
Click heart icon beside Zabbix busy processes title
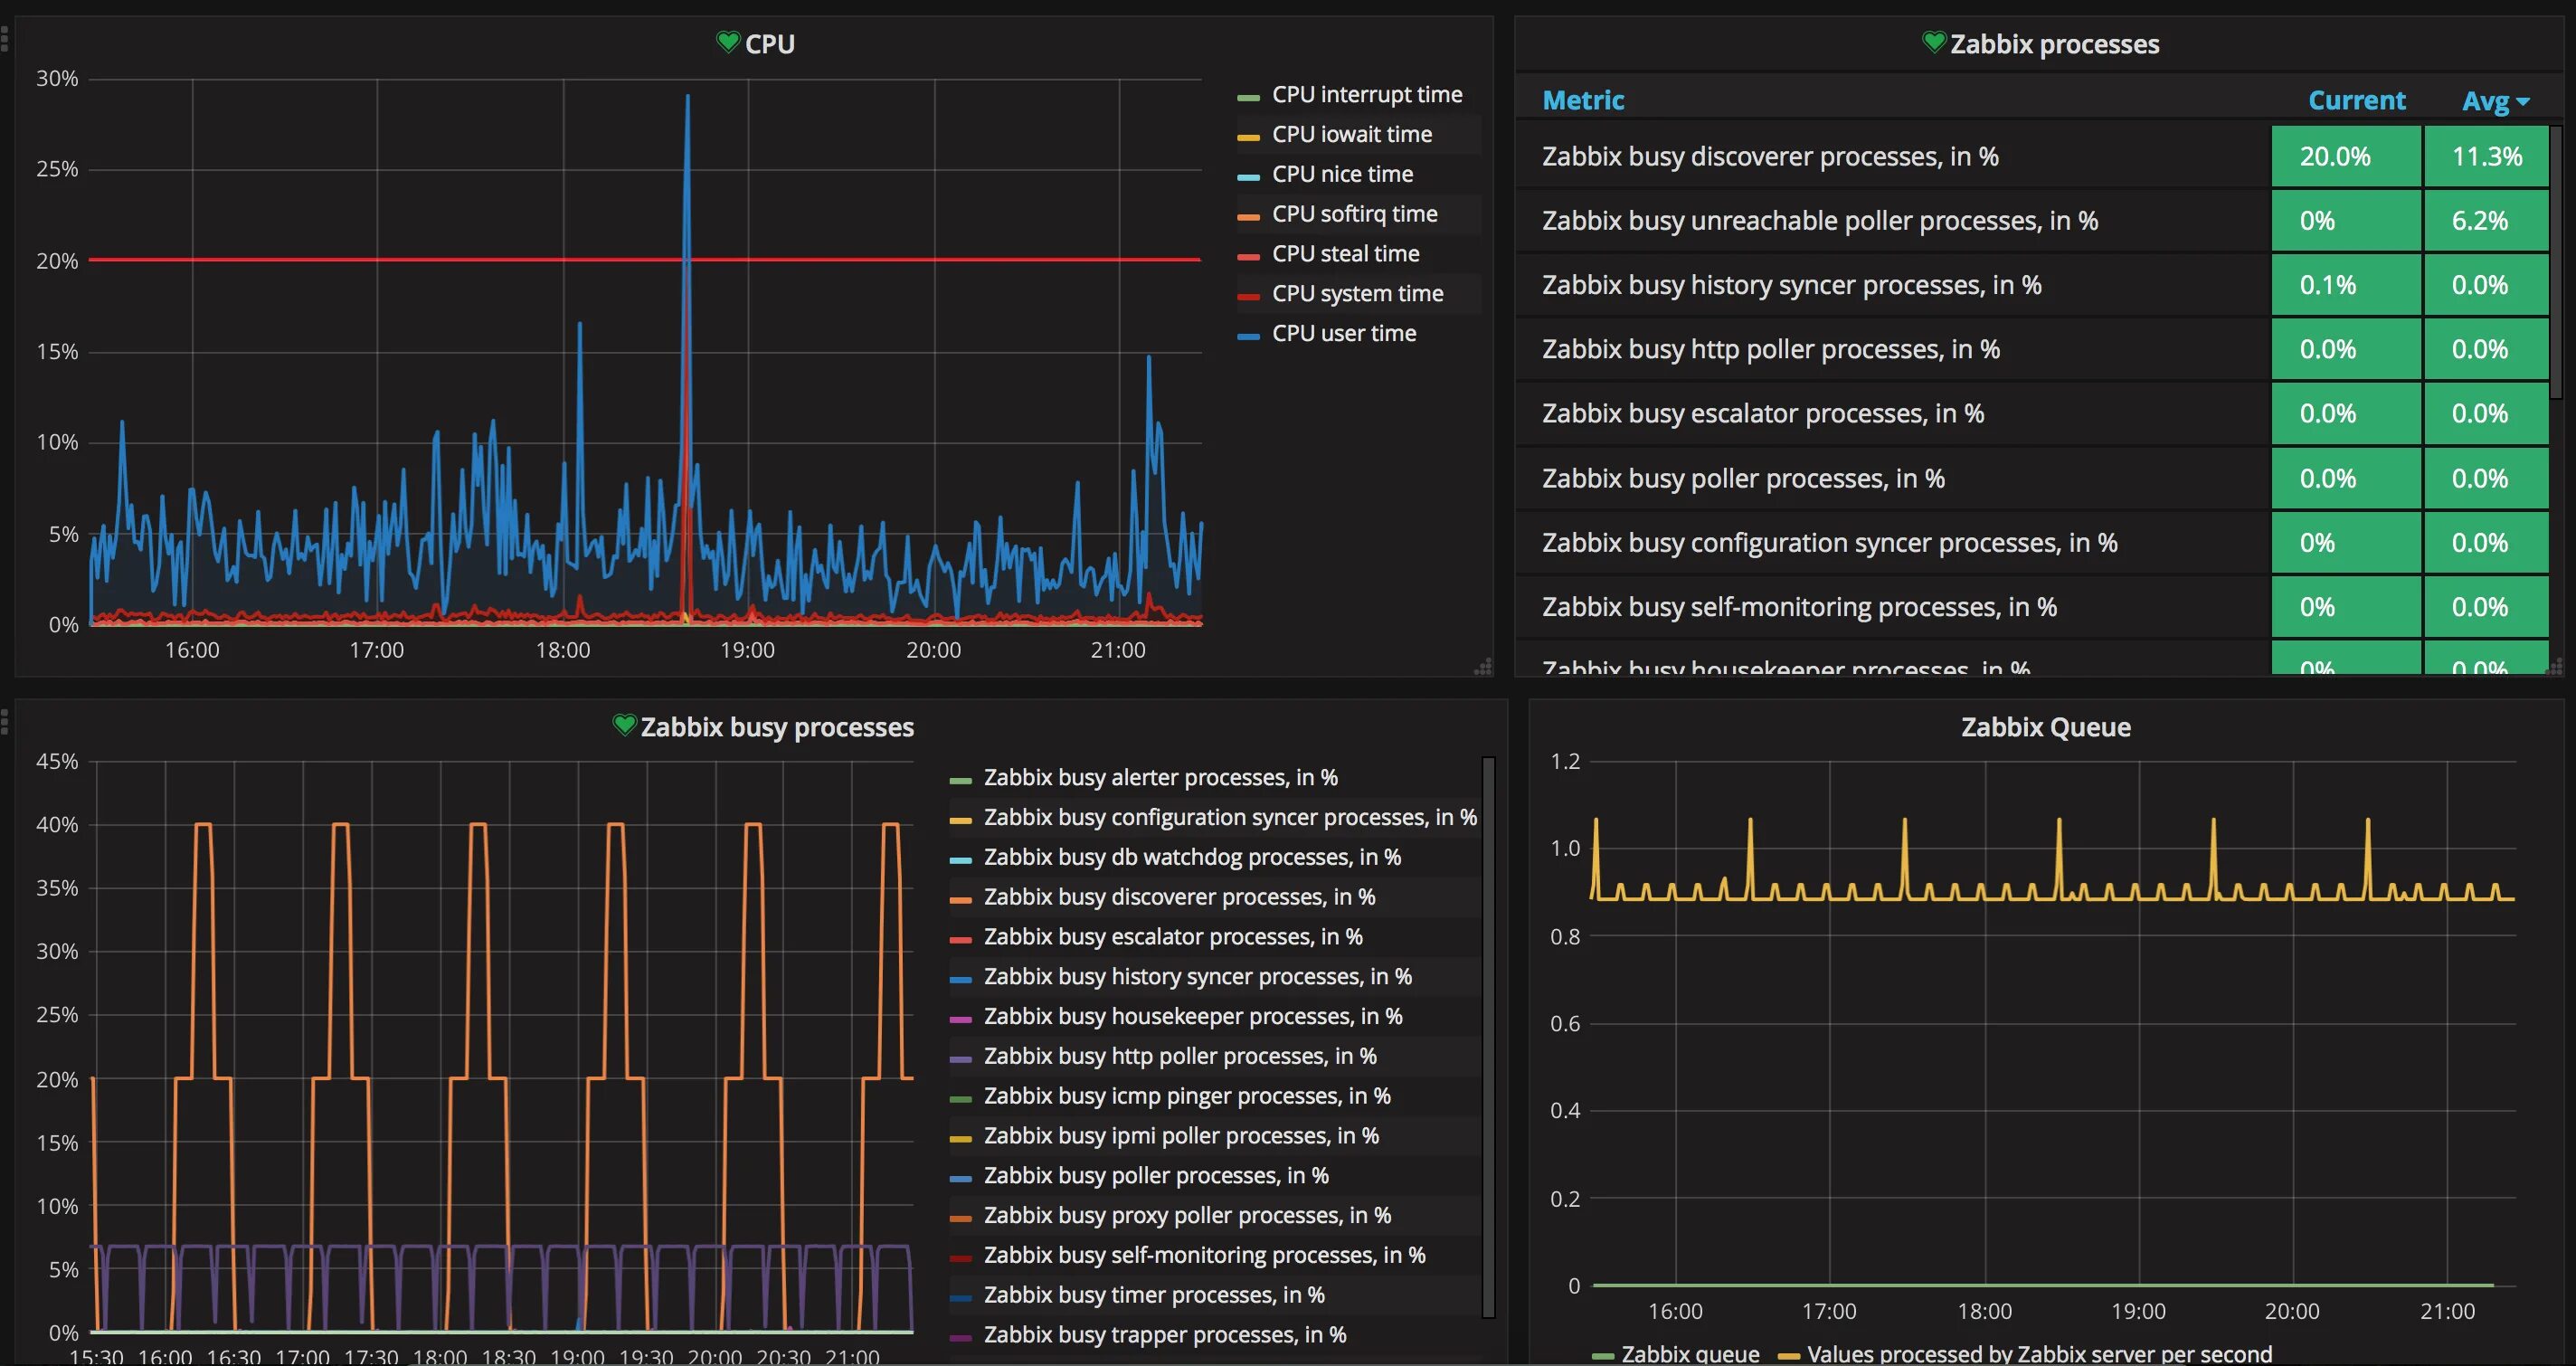(624, 725)
